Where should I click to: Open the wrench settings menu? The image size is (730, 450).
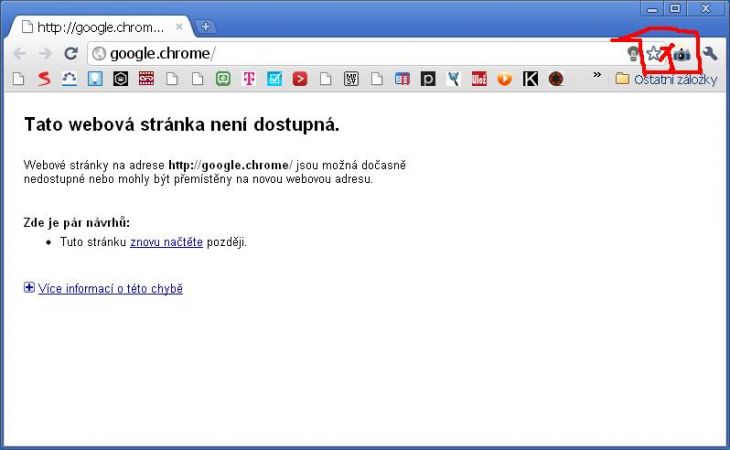pyautogui.click(x=710, y=54)
